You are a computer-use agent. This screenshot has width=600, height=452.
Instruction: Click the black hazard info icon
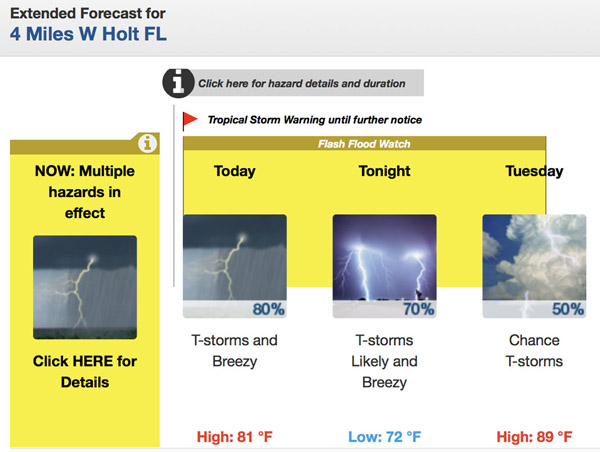[178, 83]
